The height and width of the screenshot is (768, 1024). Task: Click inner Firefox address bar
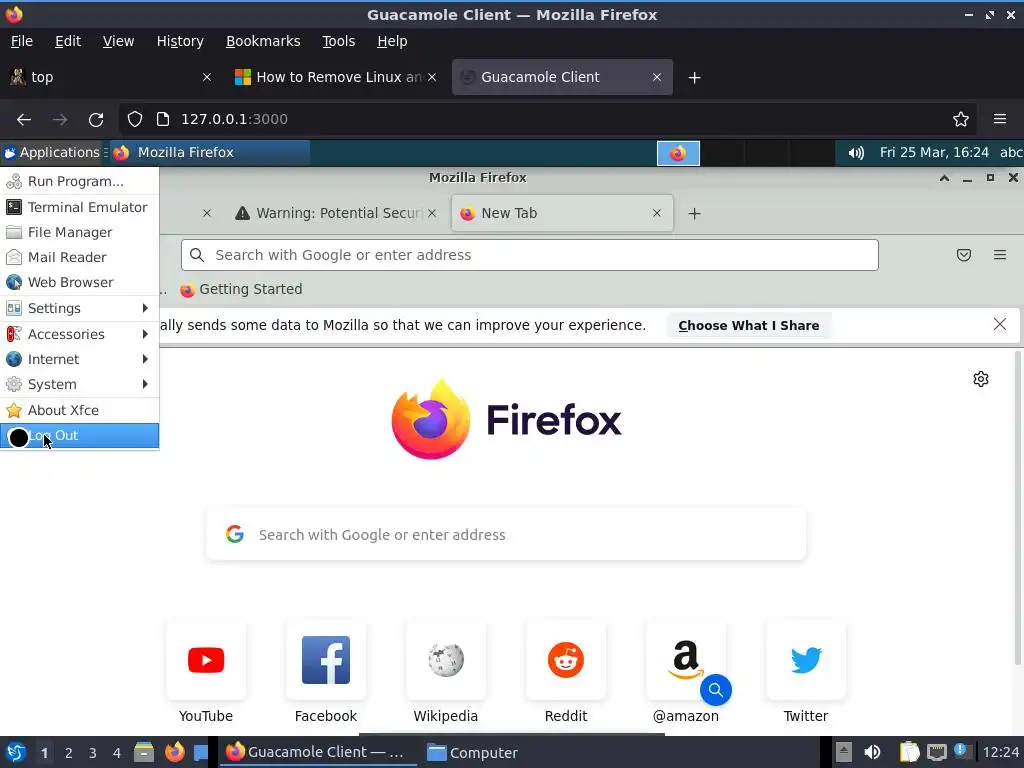click(530, 255)
